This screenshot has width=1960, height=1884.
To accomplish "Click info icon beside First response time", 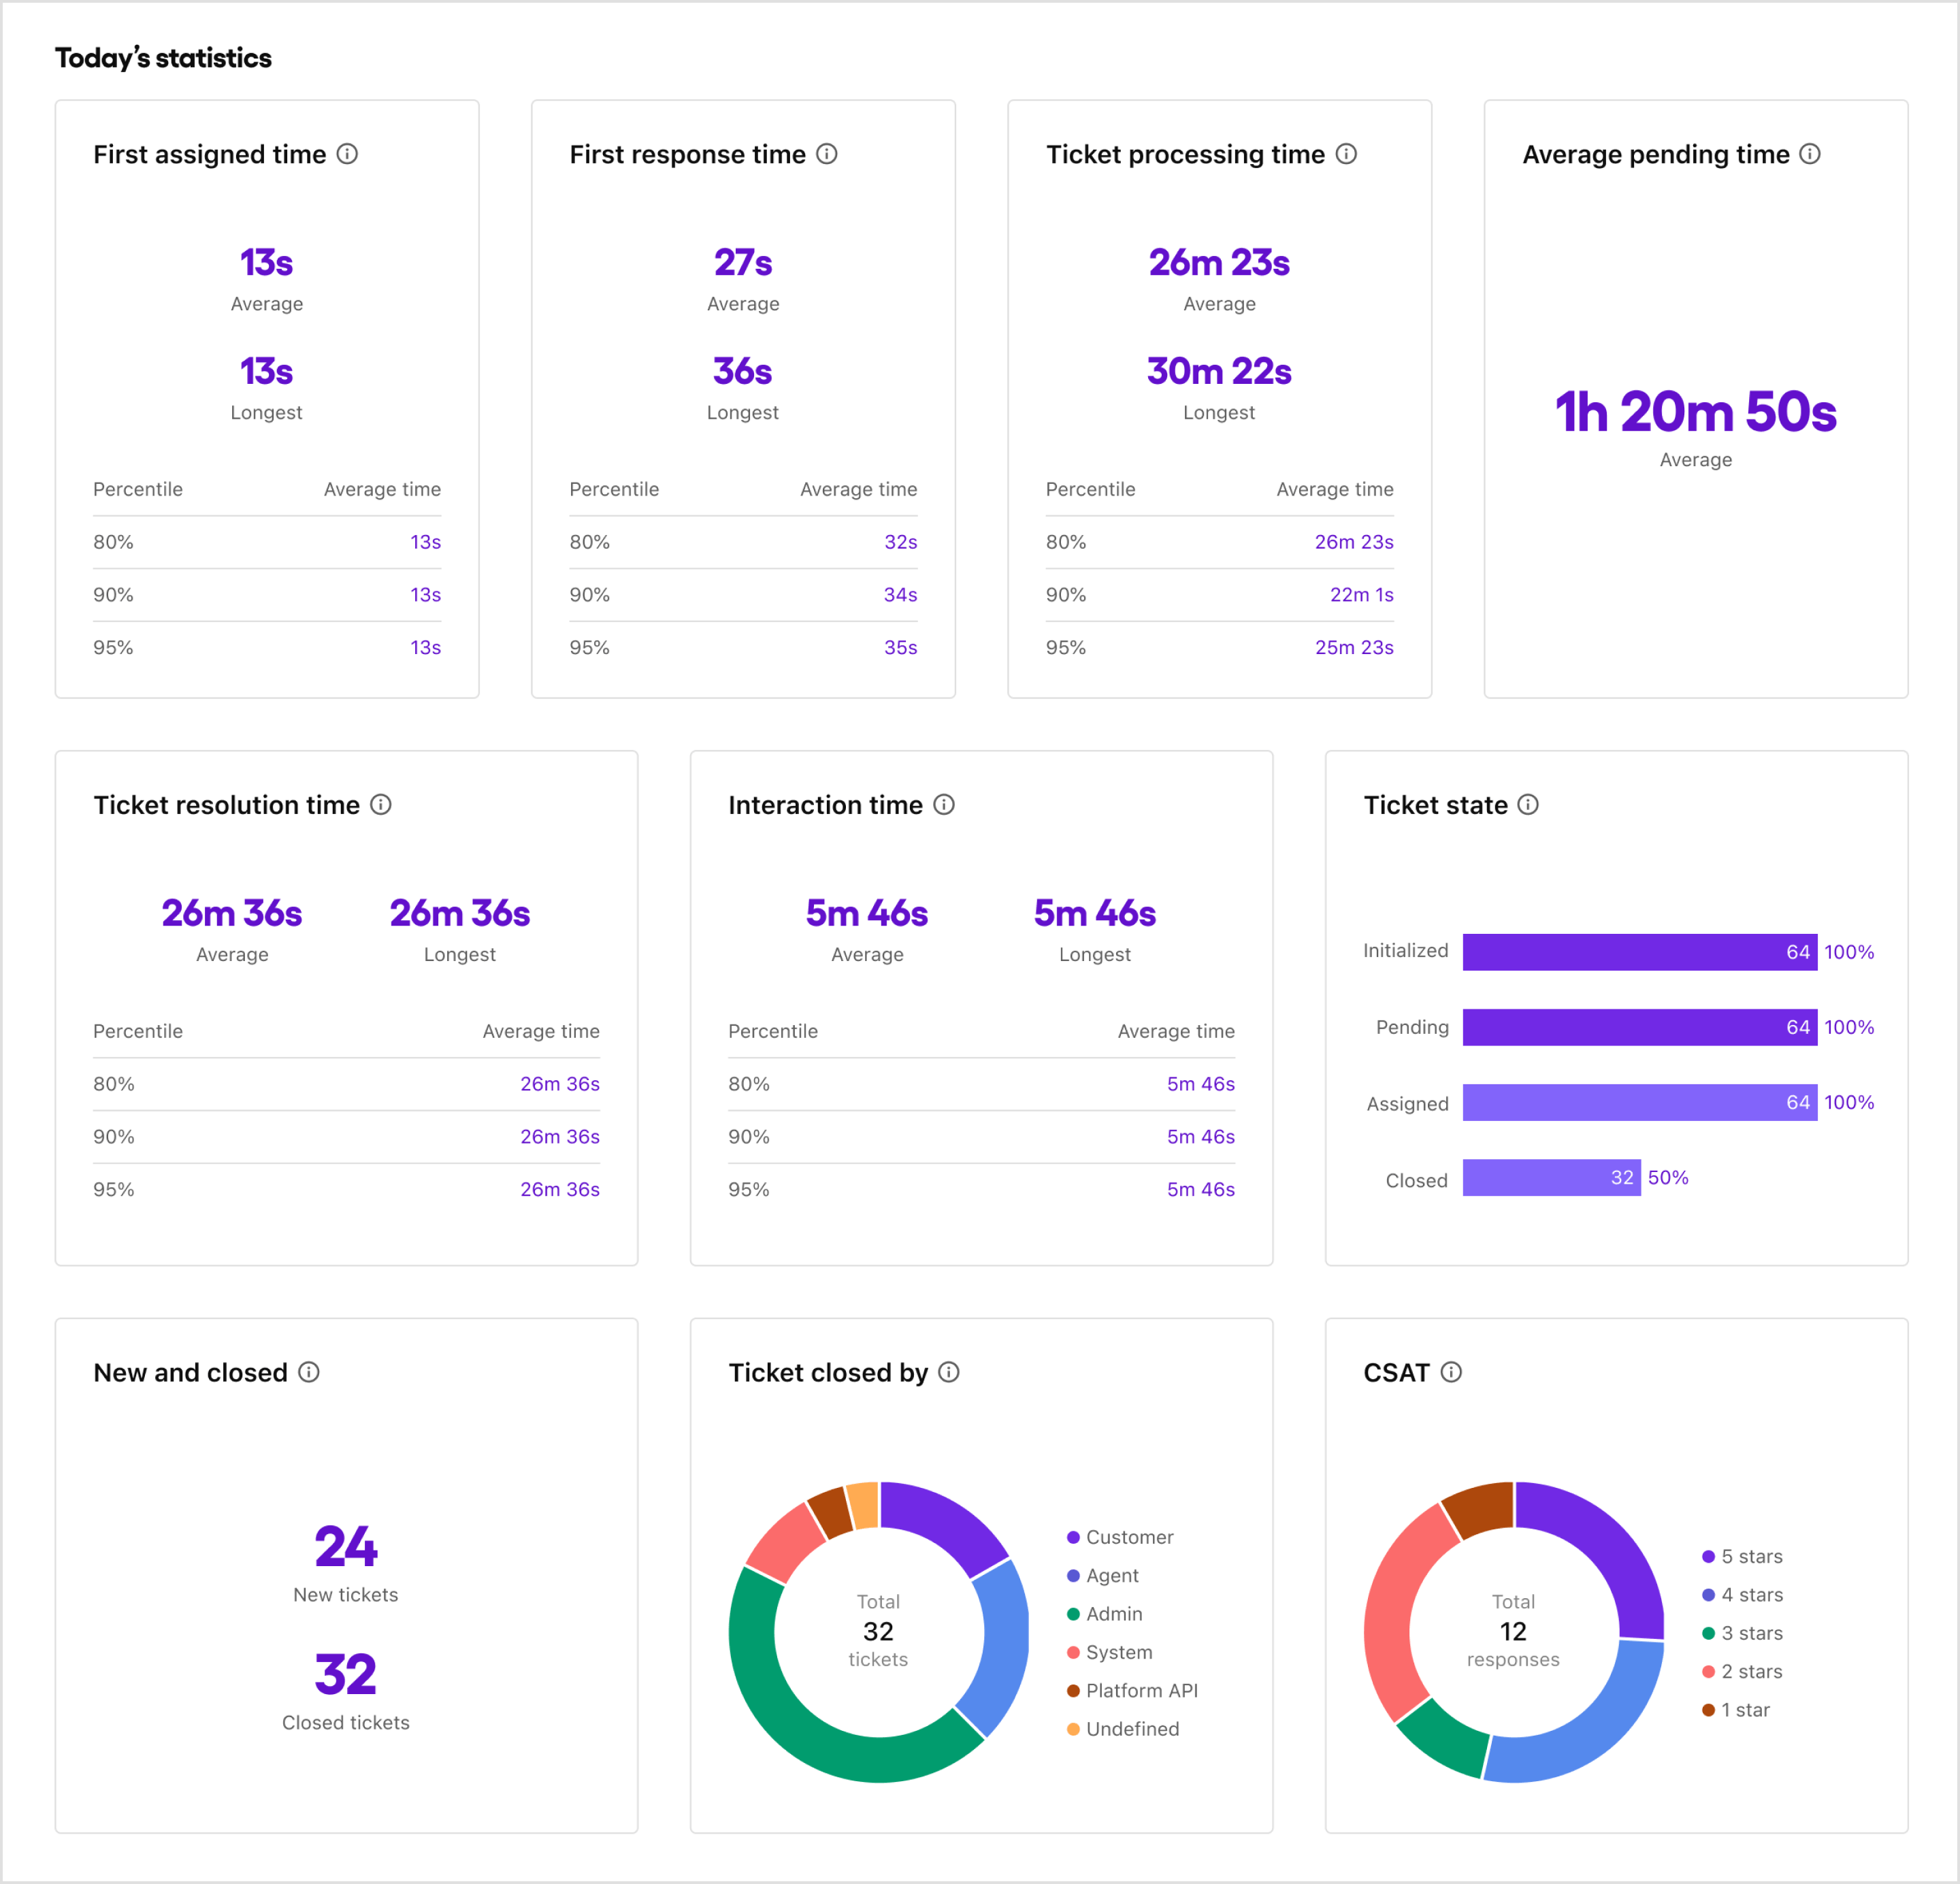I will [x=827, y=154].
